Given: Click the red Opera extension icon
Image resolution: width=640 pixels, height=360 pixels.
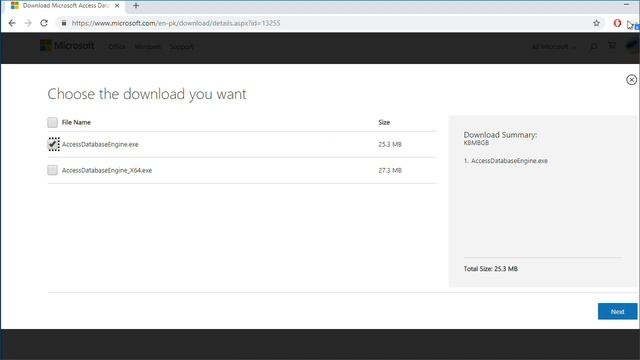Looking at the screenshot, I should pos(617,23).
